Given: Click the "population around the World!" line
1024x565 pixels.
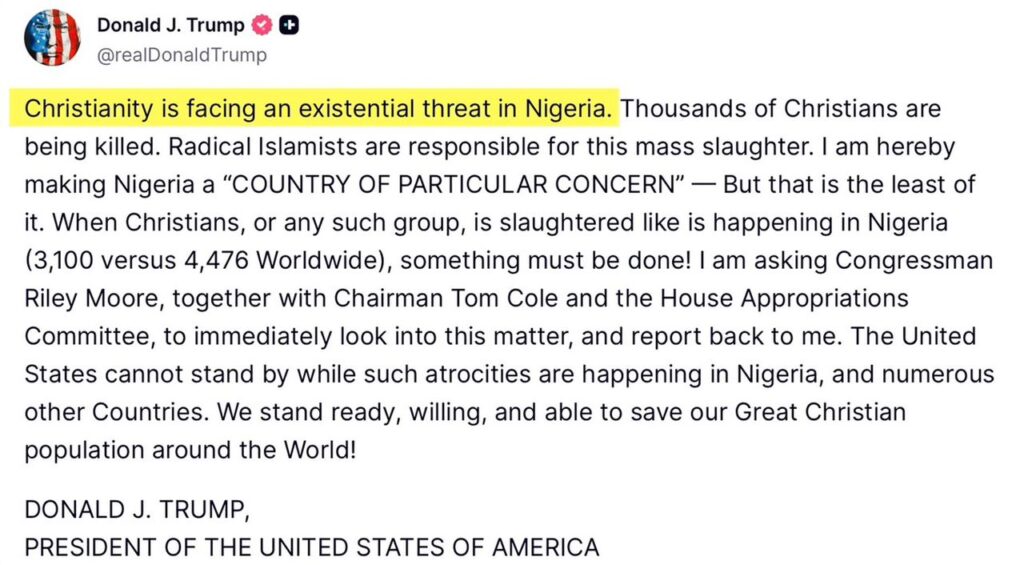Looking at the screenshot, I should tap(190, 450).
